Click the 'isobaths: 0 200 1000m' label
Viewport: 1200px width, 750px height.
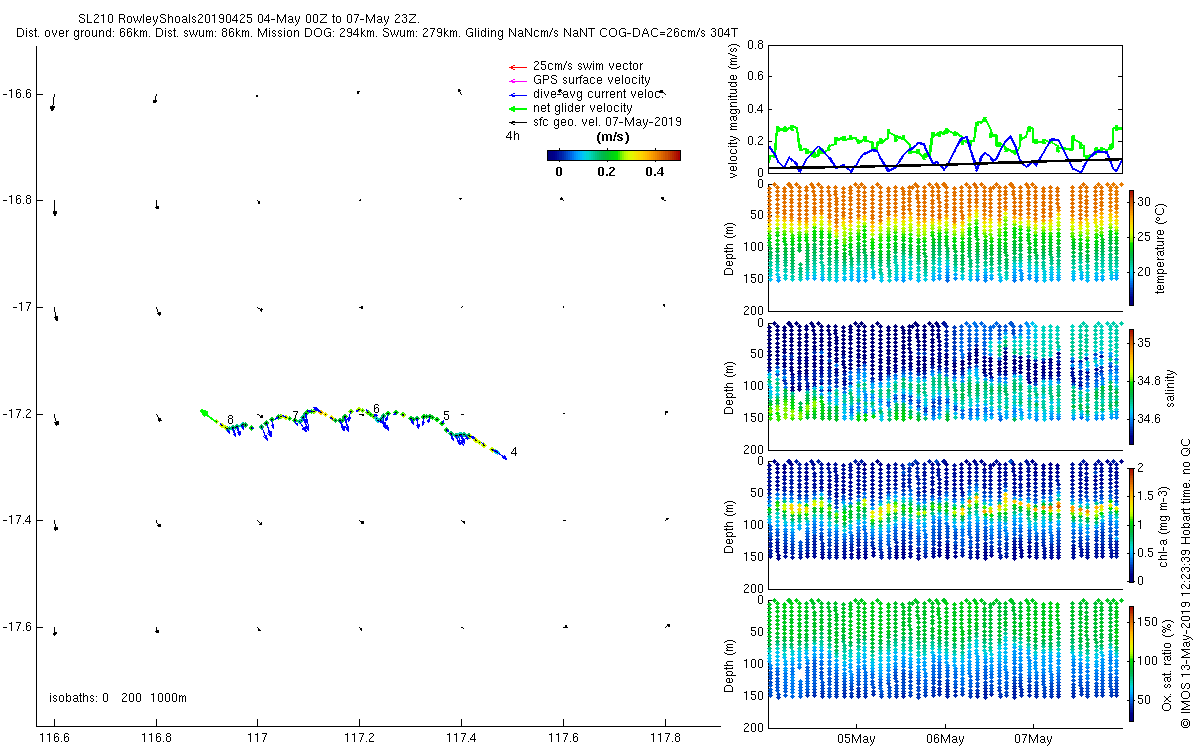pyautogui.click(x=118, y=698)
